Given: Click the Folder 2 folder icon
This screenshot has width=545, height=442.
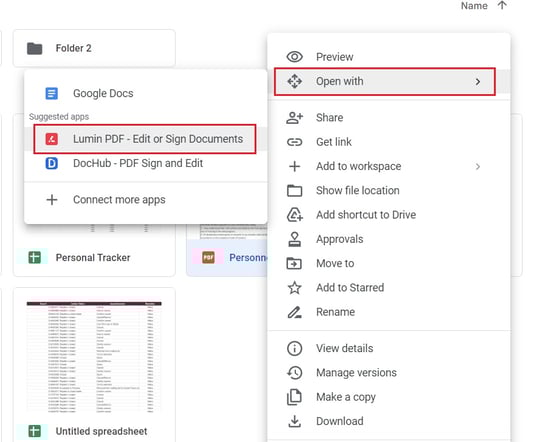Looking at the screenshot, I should pos(35,48).
